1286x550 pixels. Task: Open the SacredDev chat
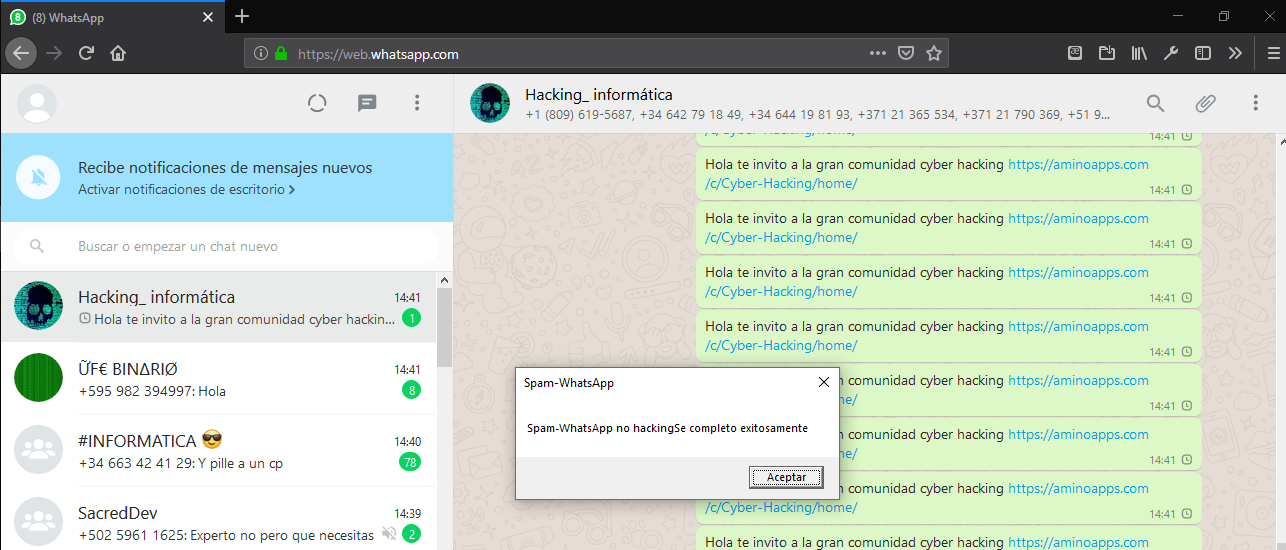(x=218, y=519)
